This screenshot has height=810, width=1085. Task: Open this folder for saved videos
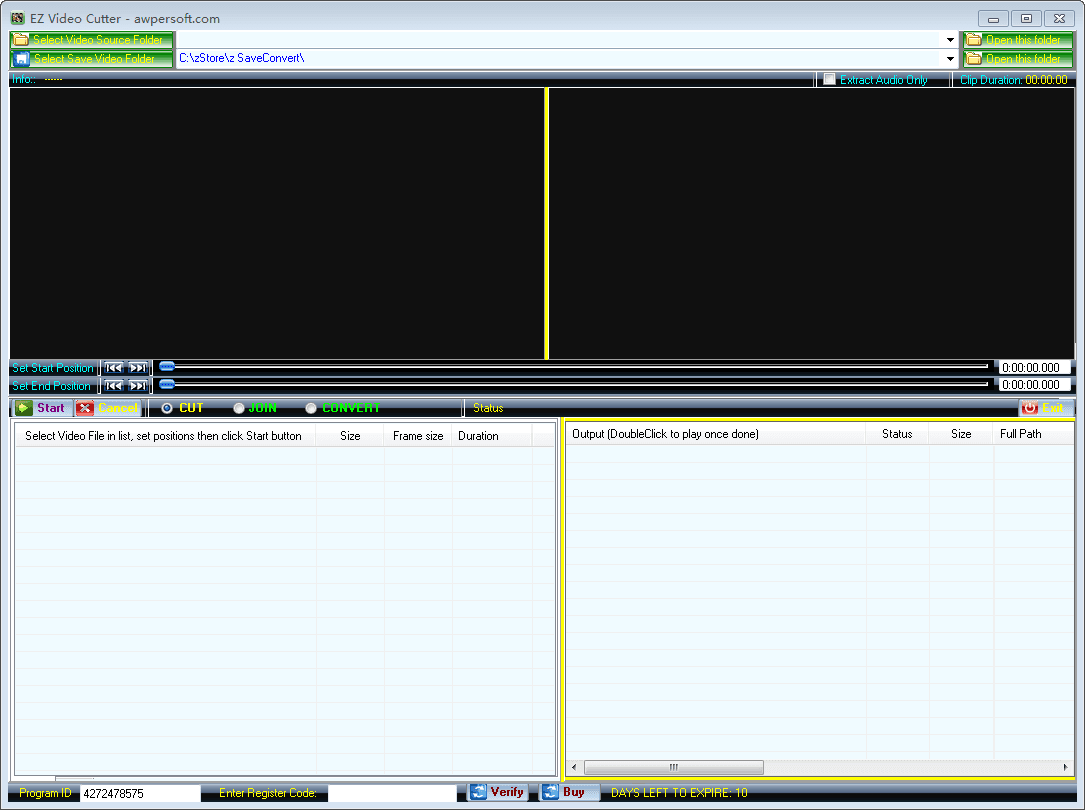click(x=1017, y=58)
